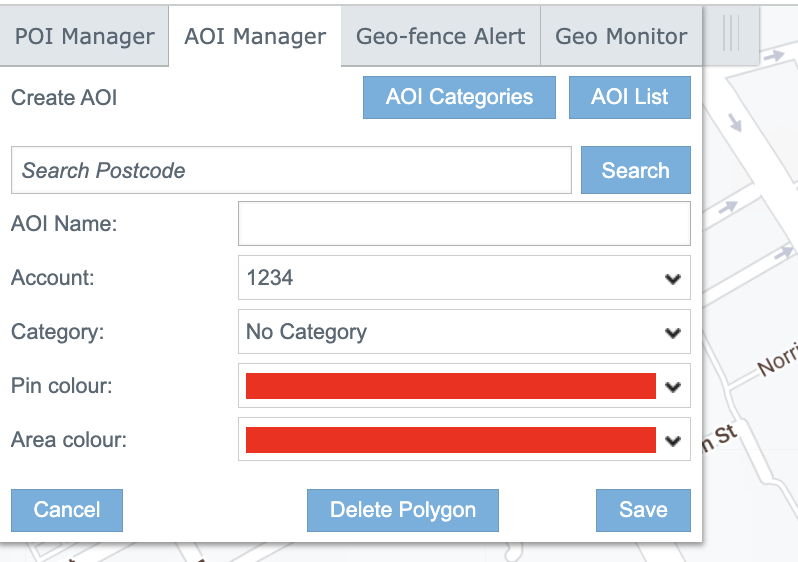Show the AOI List

point(629,98)
